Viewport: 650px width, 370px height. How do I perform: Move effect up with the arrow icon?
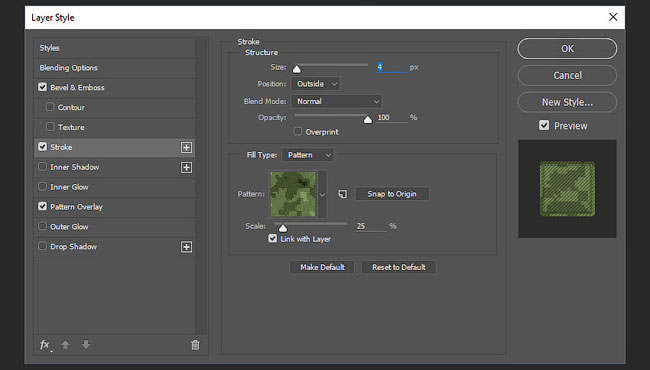pos(65,344)
